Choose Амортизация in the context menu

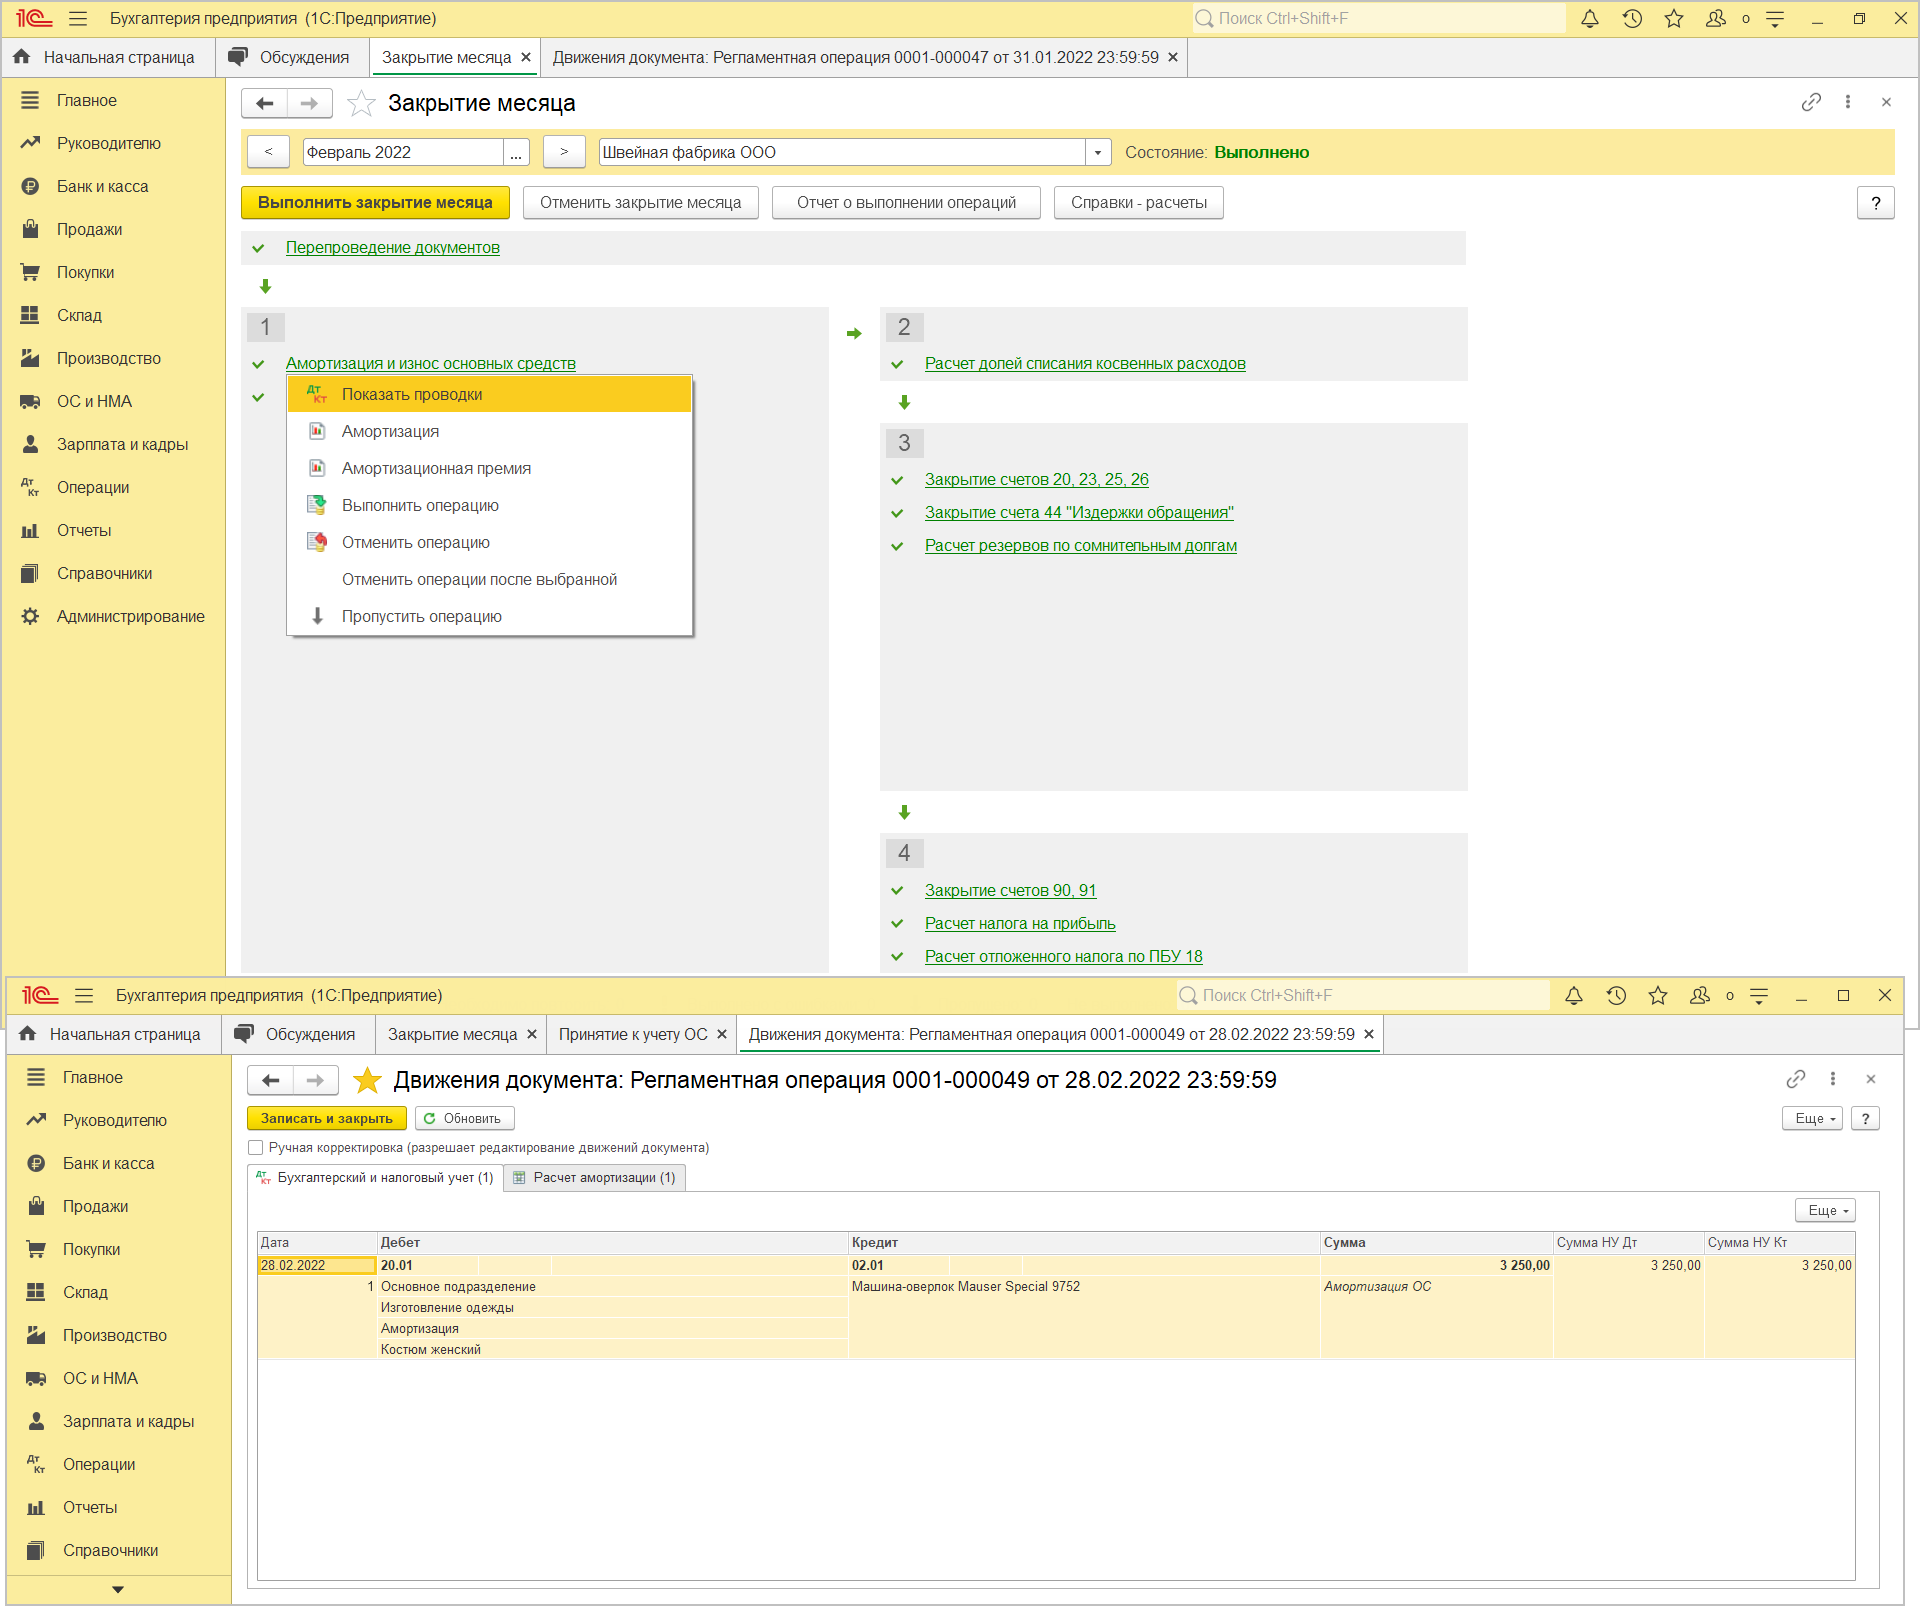[x=489, y=432]
